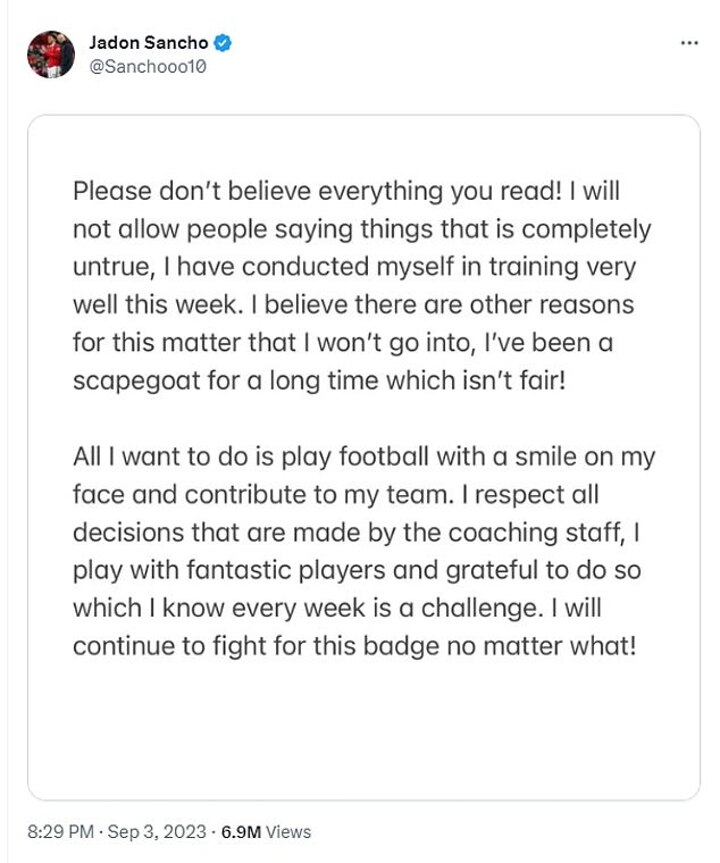
Task: Open the tweet's more options ellipsis menu
Action: (x=689, y=44)
